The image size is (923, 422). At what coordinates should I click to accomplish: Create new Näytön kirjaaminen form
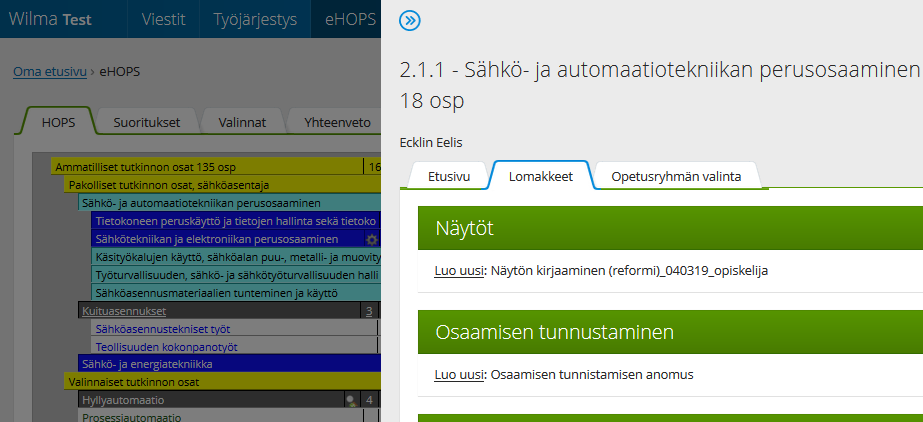point(458,270)
